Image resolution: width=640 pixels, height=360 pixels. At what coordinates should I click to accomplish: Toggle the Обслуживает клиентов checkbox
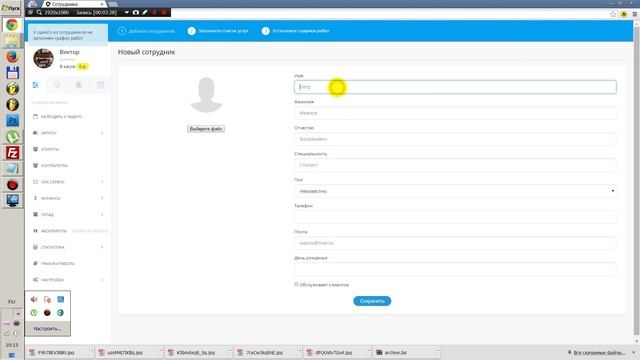(296, 284)
